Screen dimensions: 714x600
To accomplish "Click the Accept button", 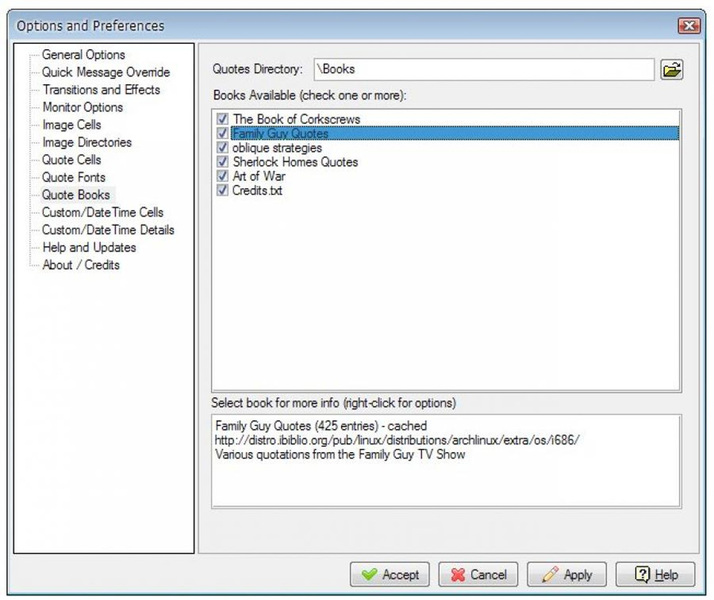I will click(x=390, y=575).
